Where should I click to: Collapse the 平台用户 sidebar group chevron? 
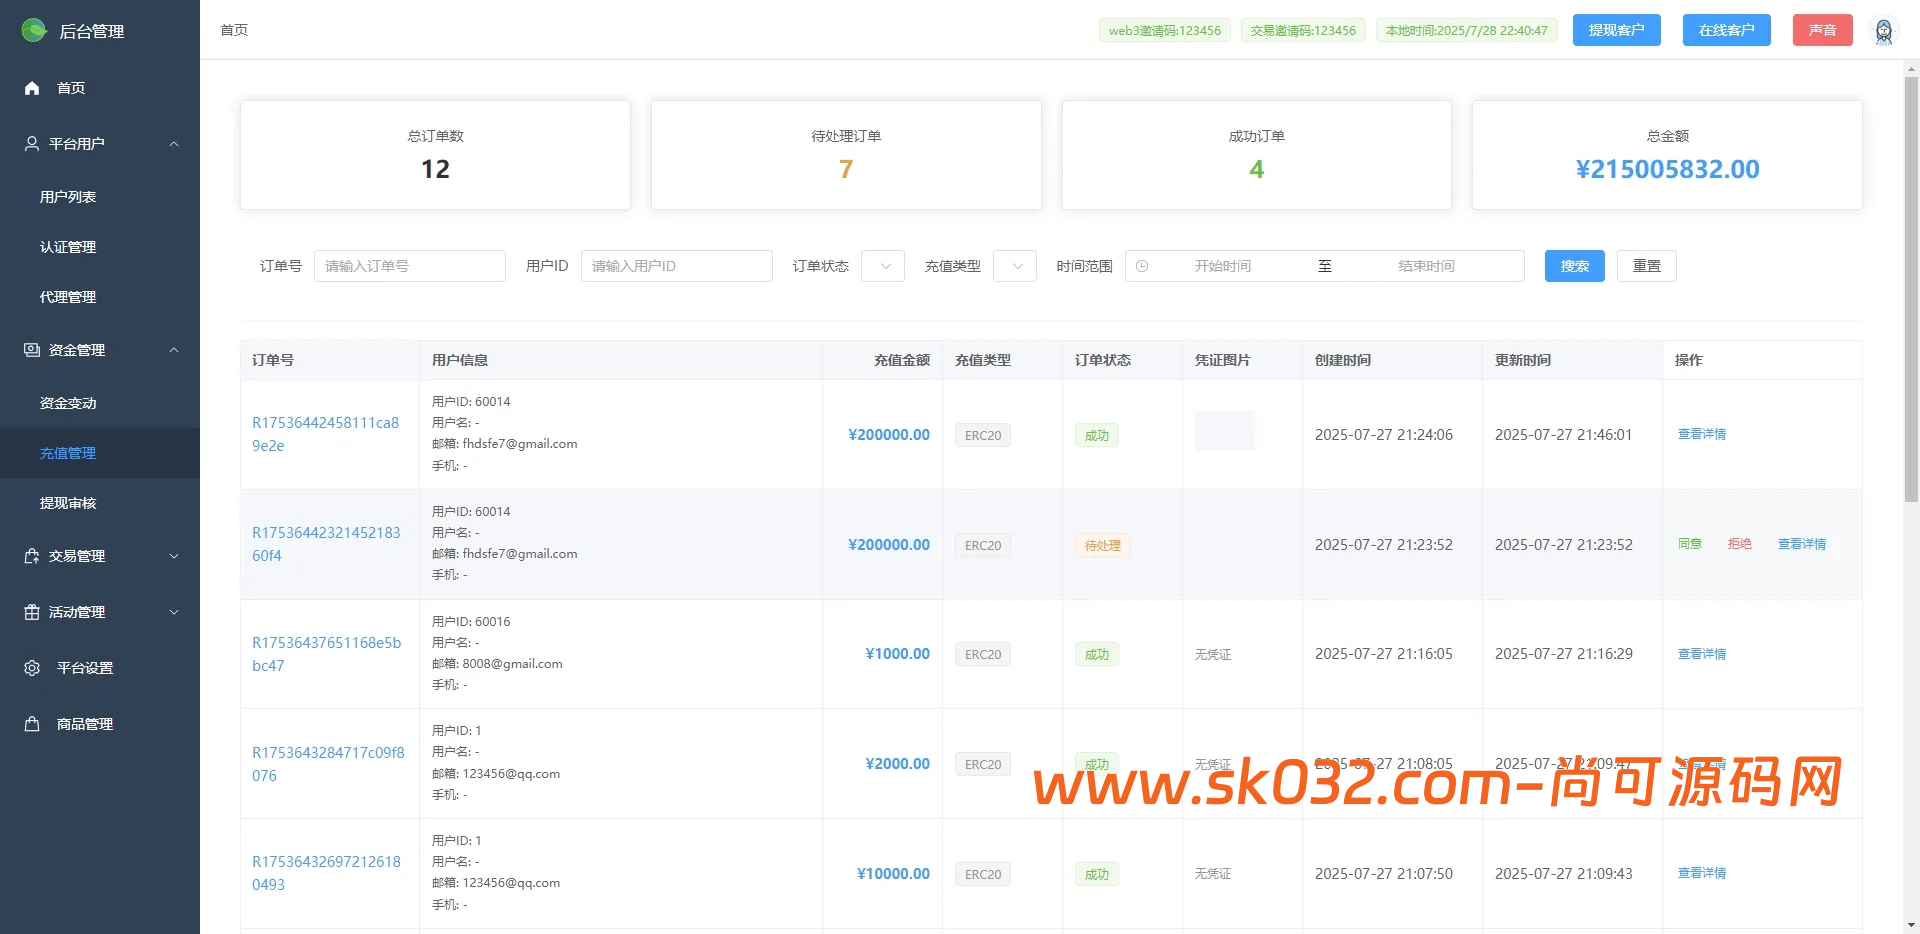coord(174,143)
